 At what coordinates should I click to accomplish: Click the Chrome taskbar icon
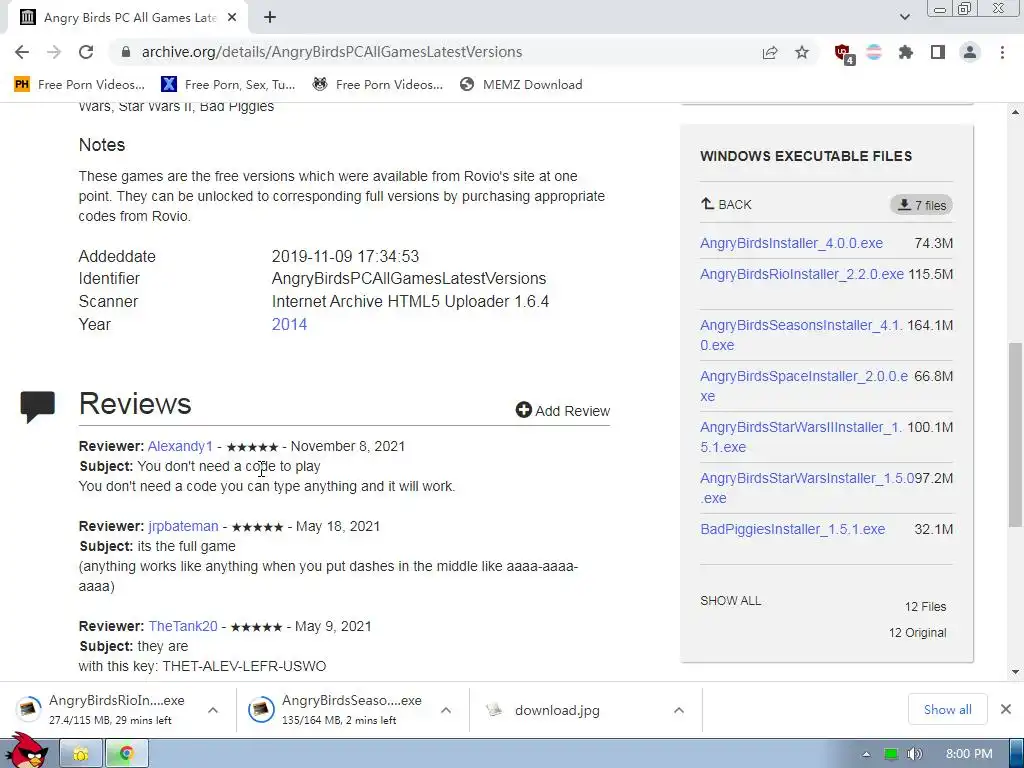point(127,754)
